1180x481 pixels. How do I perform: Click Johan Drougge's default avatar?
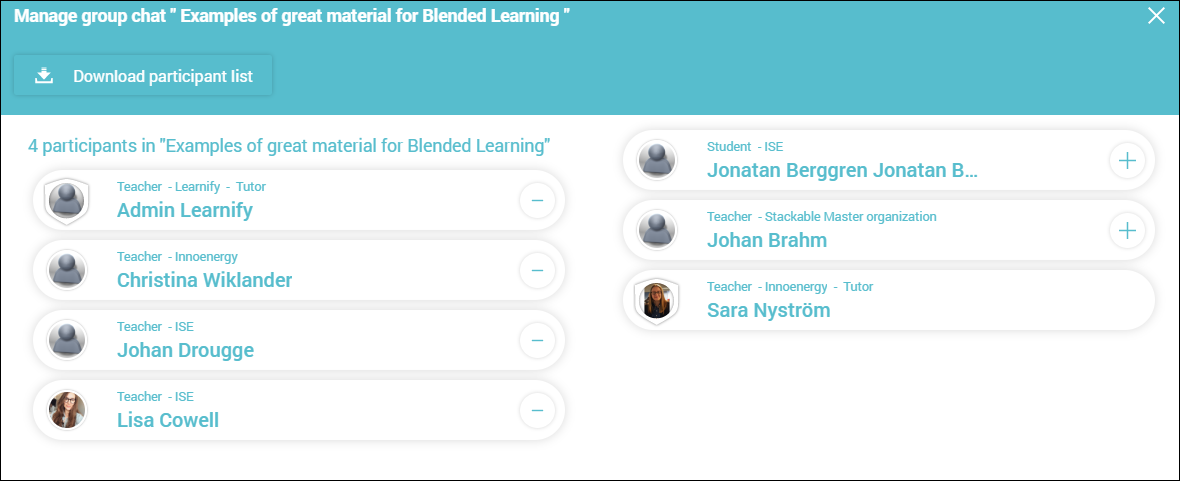coord(68,340)
